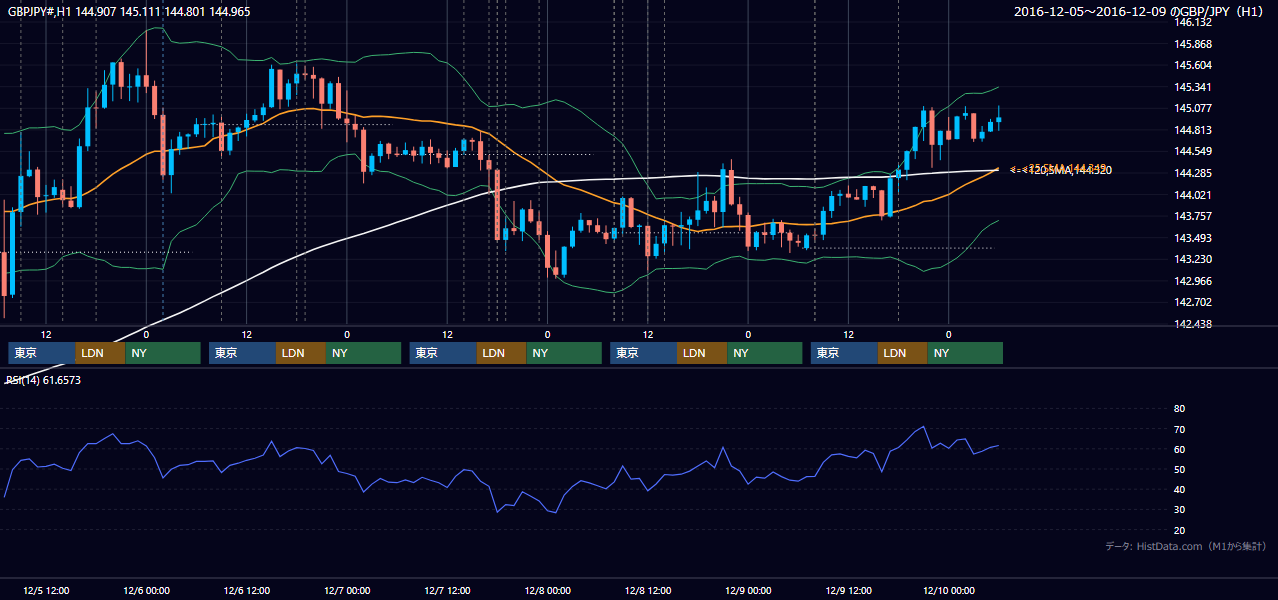Click the 144.285 price axis value
The width and height of the screenshot is (1278, 600).
point(1194,173)
